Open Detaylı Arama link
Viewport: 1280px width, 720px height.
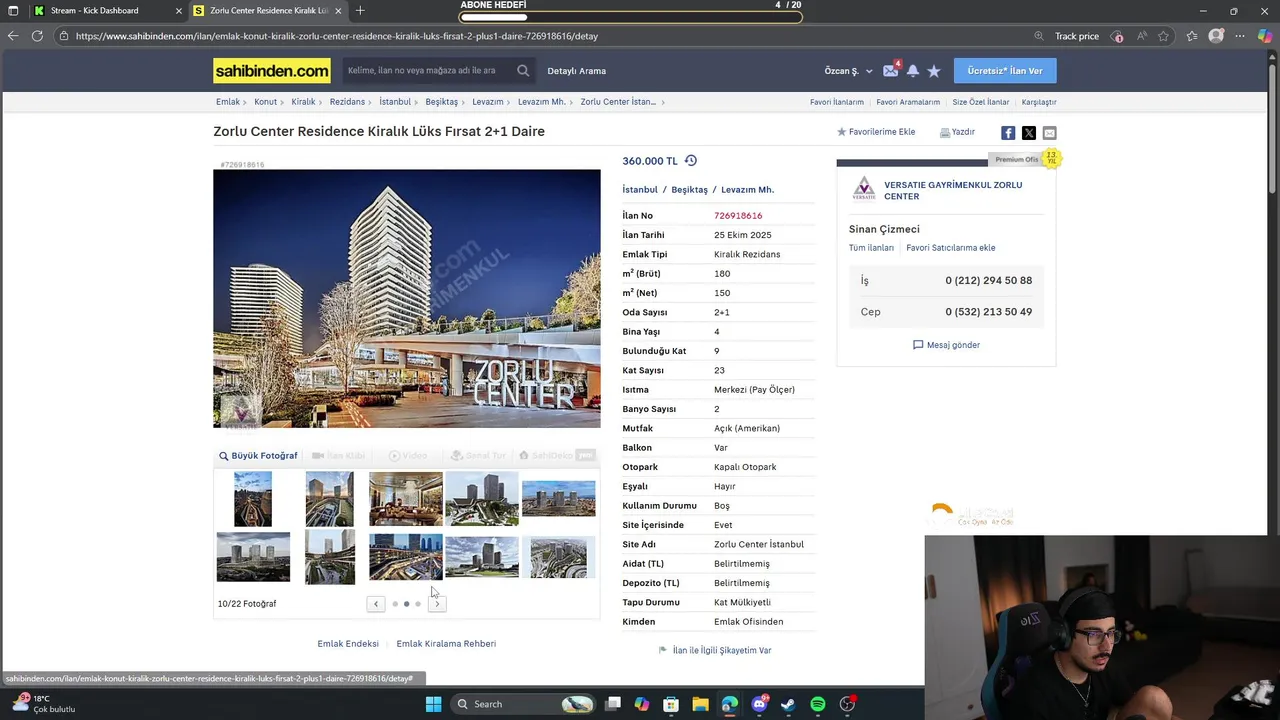(x=577, y=71)
